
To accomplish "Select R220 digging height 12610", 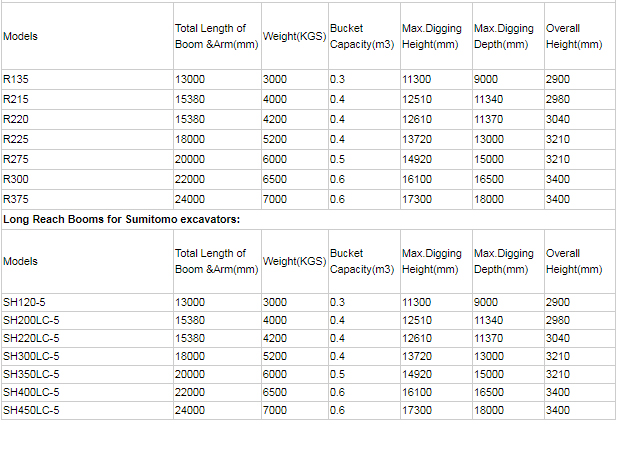I will tap(417, 119).
